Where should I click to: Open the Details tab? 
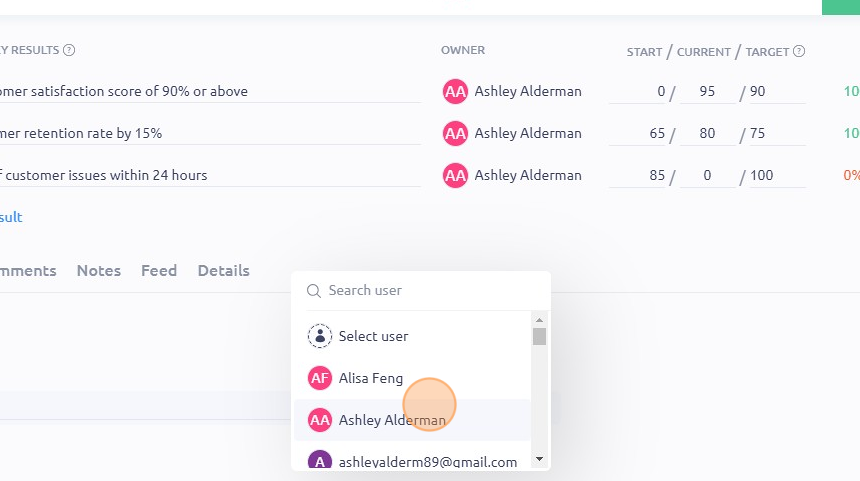pyautogui.click(x=224, y=270)
